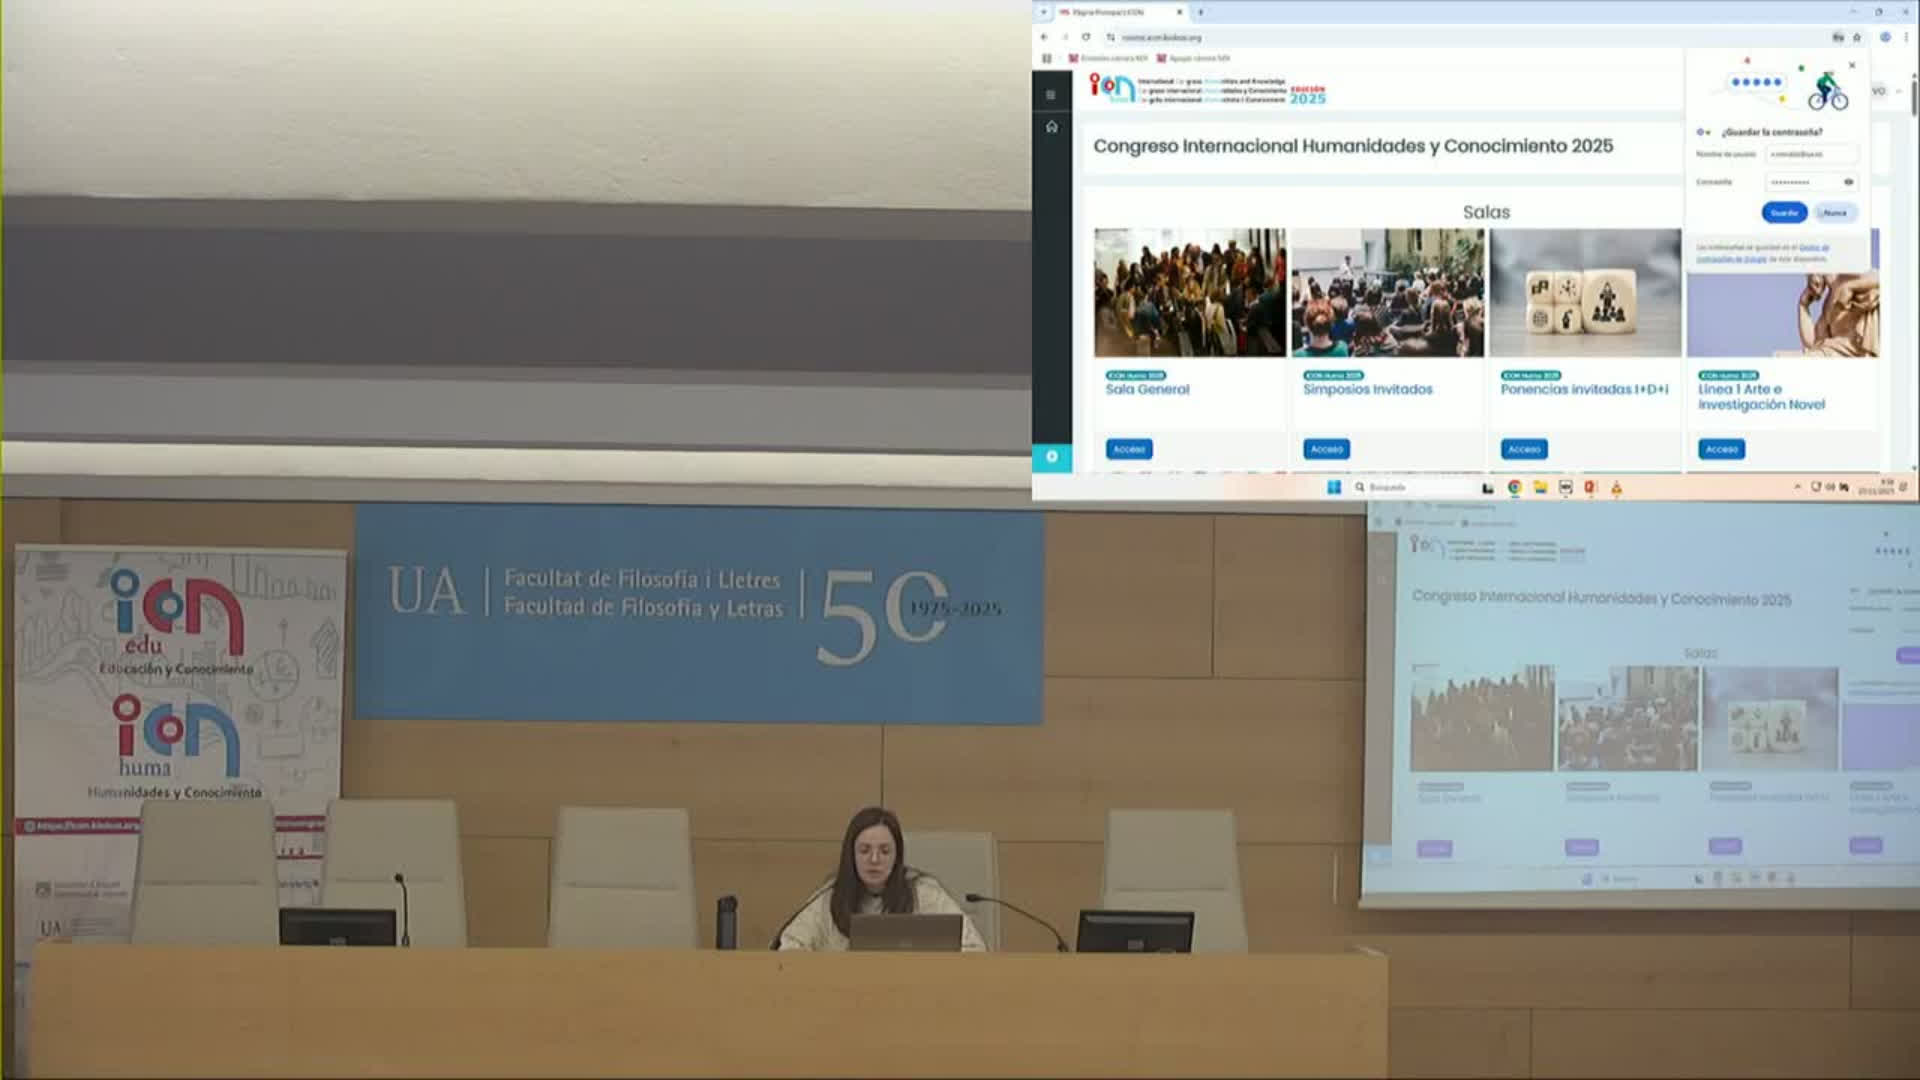Click the teal accessibility button in sidebar
The width and height of the screenshot is (1920, 1080).
1052,456
